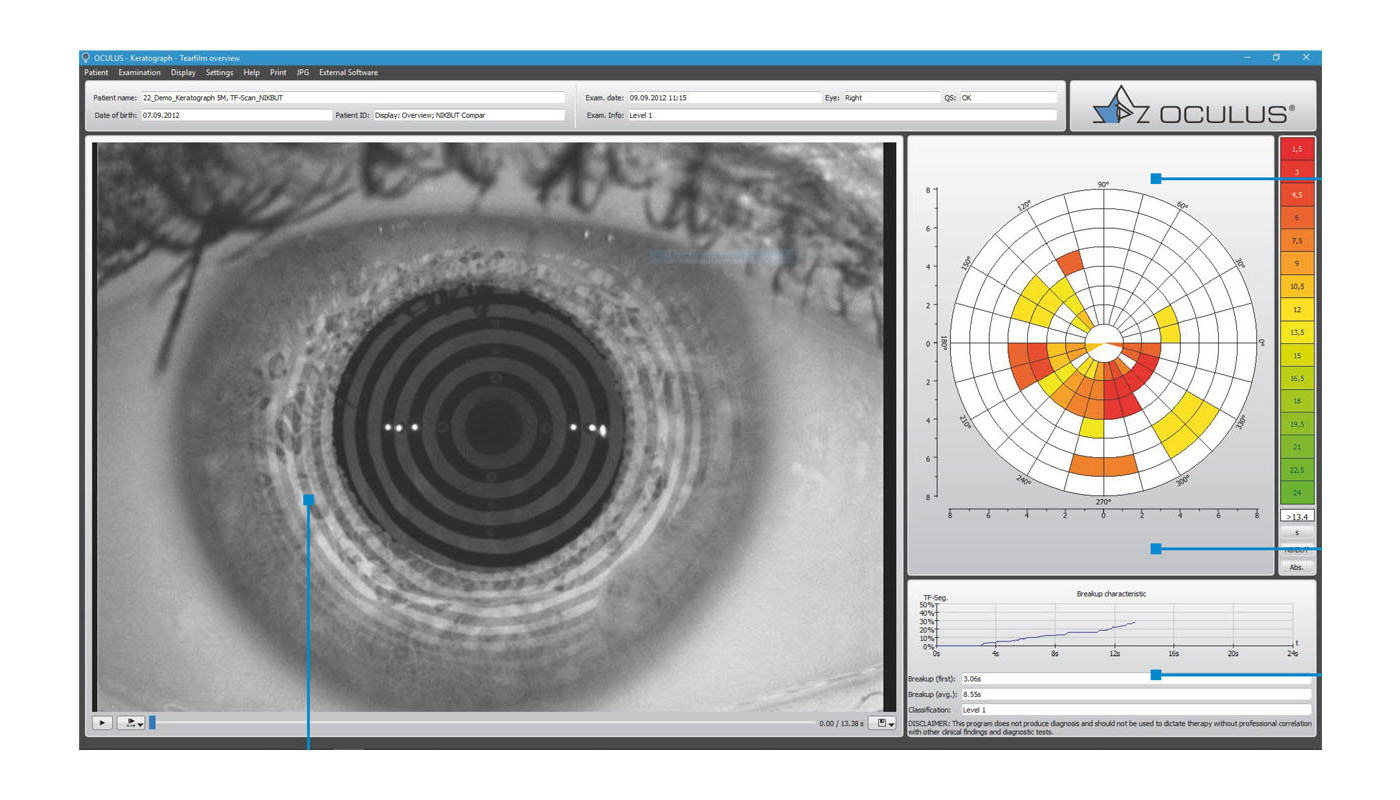
Task: Minimize the Keratograph window
Action: (x=1247, y=58)
